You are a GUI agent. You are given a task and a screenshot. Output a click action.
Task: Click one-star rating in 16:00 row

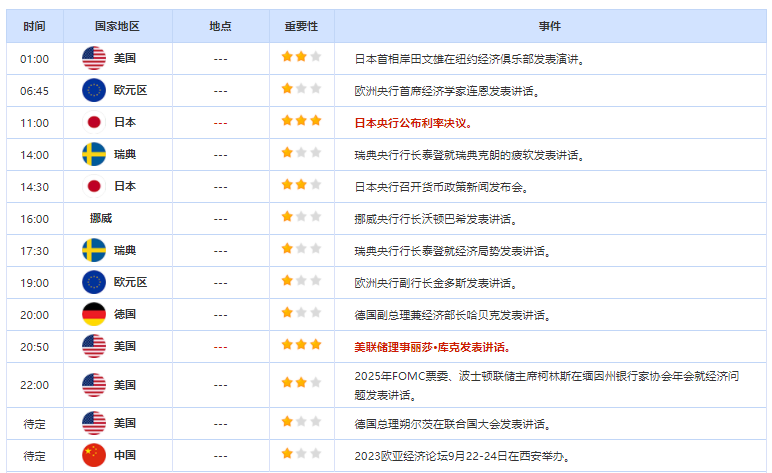click(301, 217)
